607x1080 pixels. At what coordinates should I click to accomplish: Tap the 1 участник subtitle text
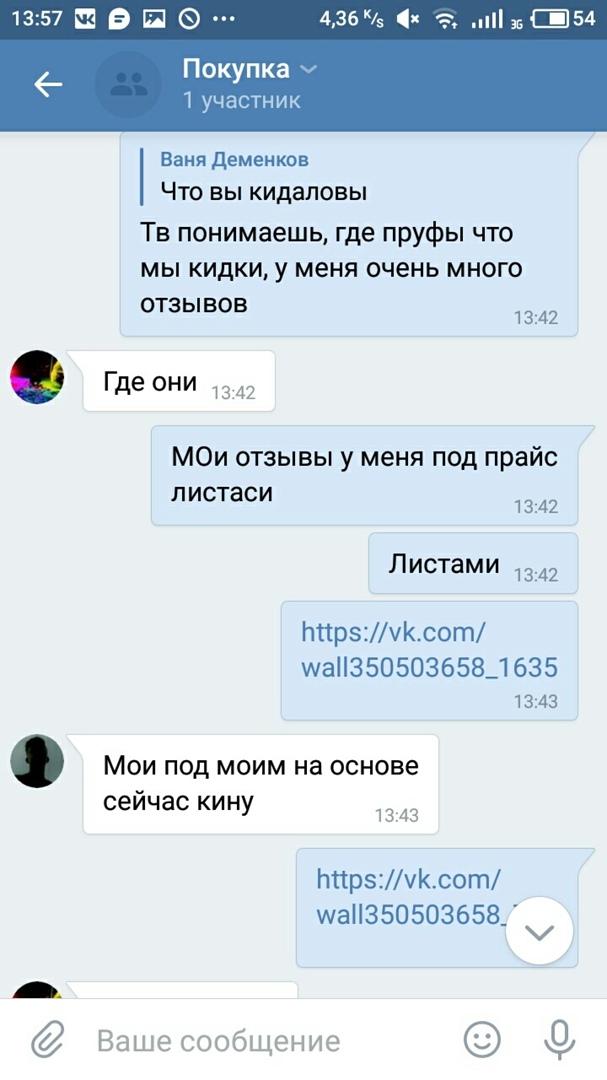pos(241,101)
